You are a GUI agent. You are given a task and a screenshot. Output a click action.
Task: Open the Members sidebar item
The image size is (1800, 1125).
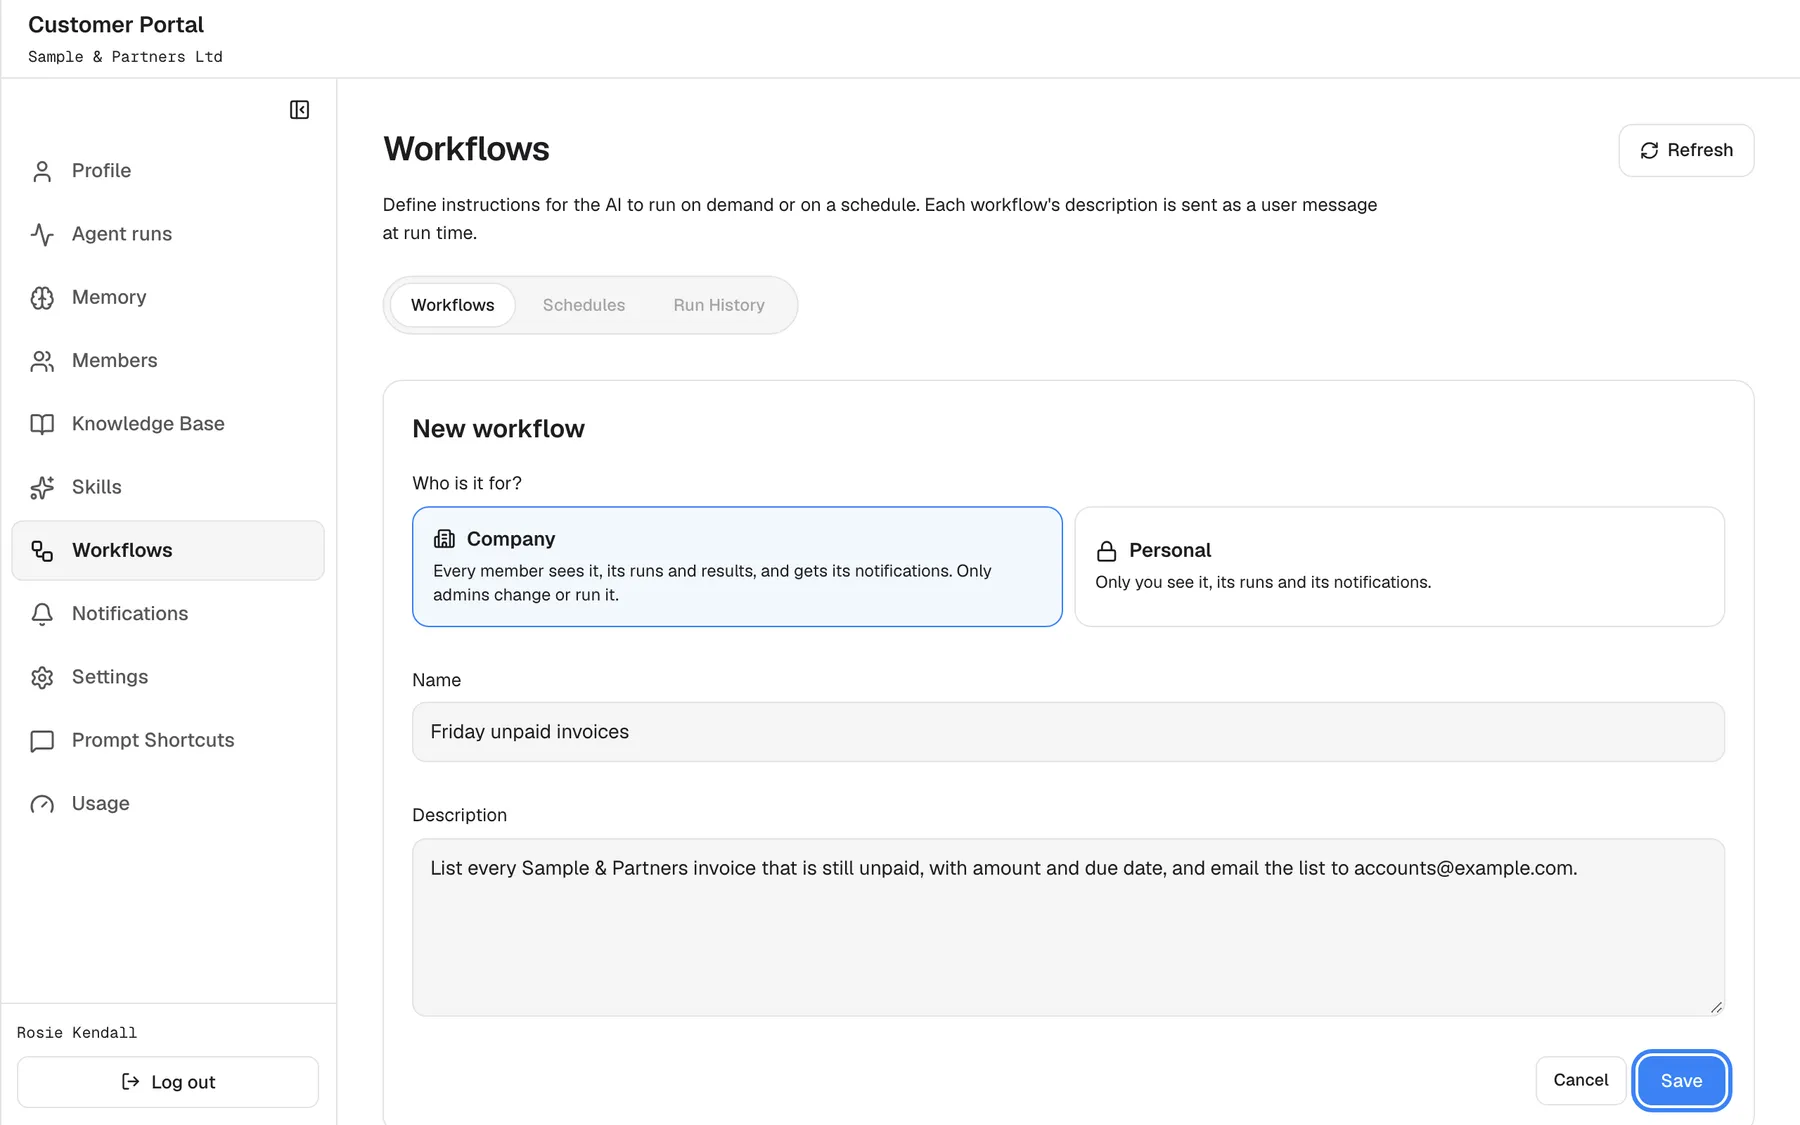point(168,360)
